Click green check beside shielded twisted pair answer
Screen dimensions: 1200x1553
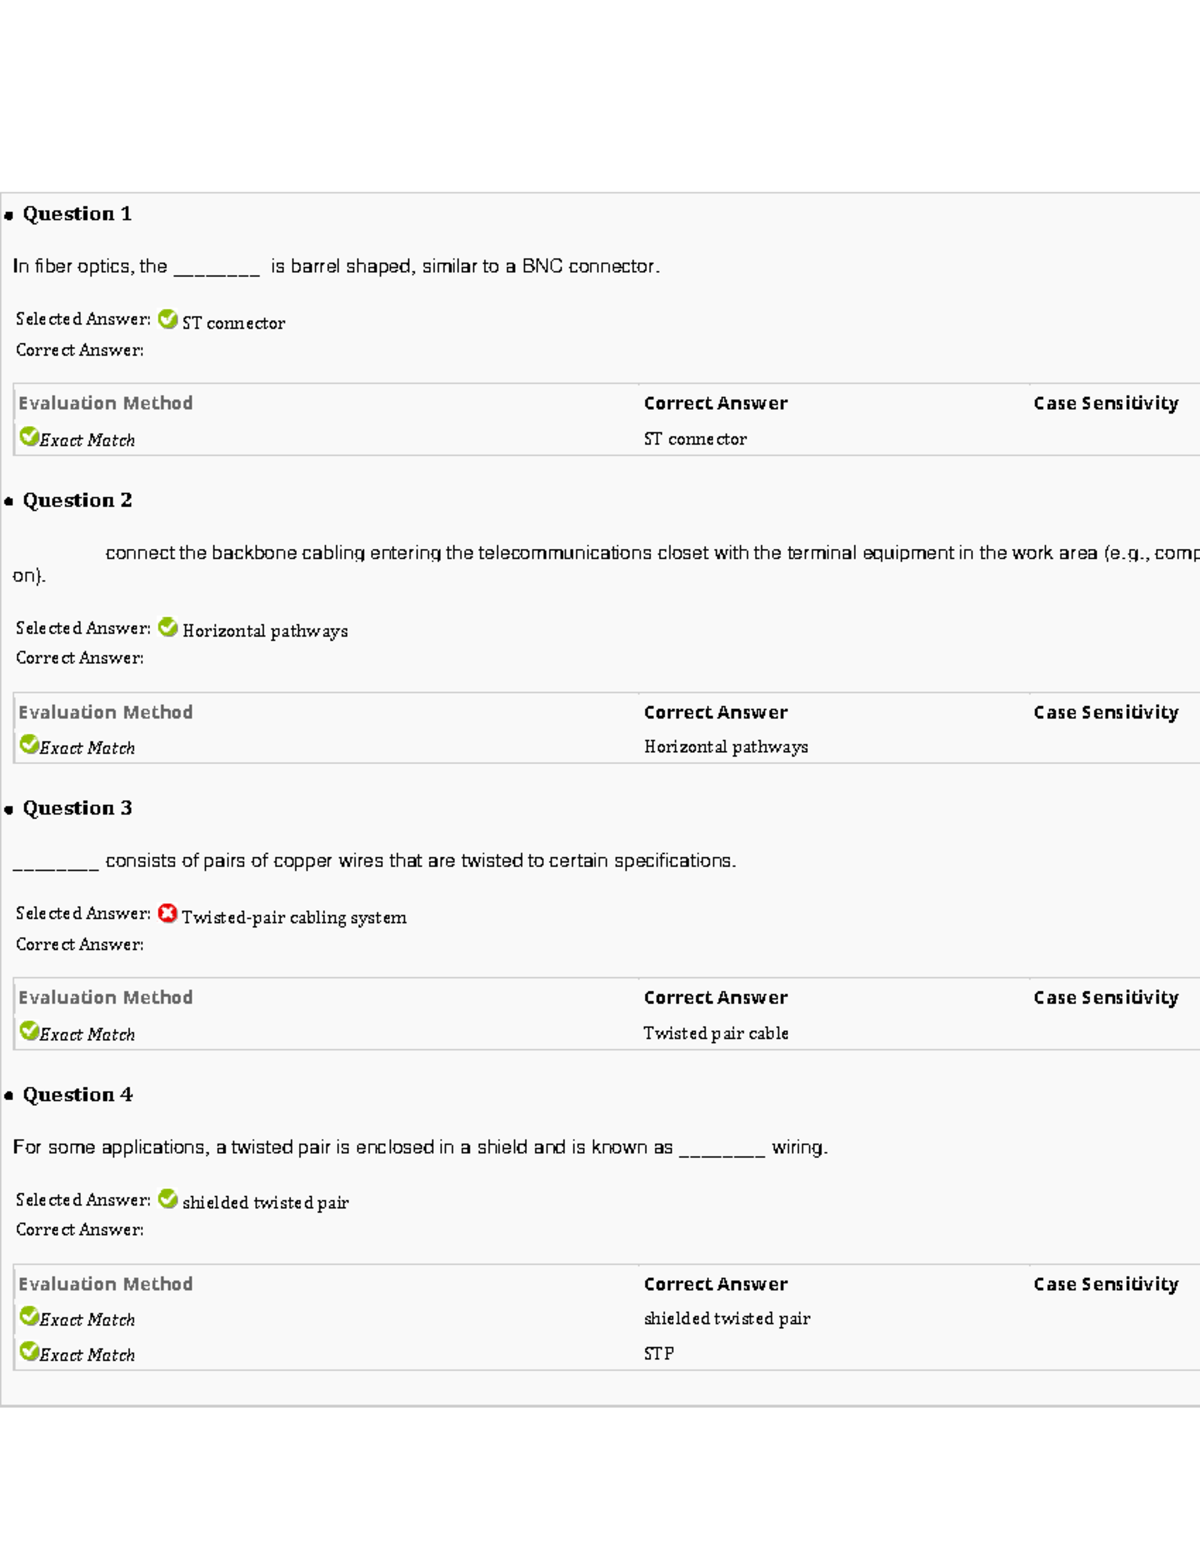168,1200
